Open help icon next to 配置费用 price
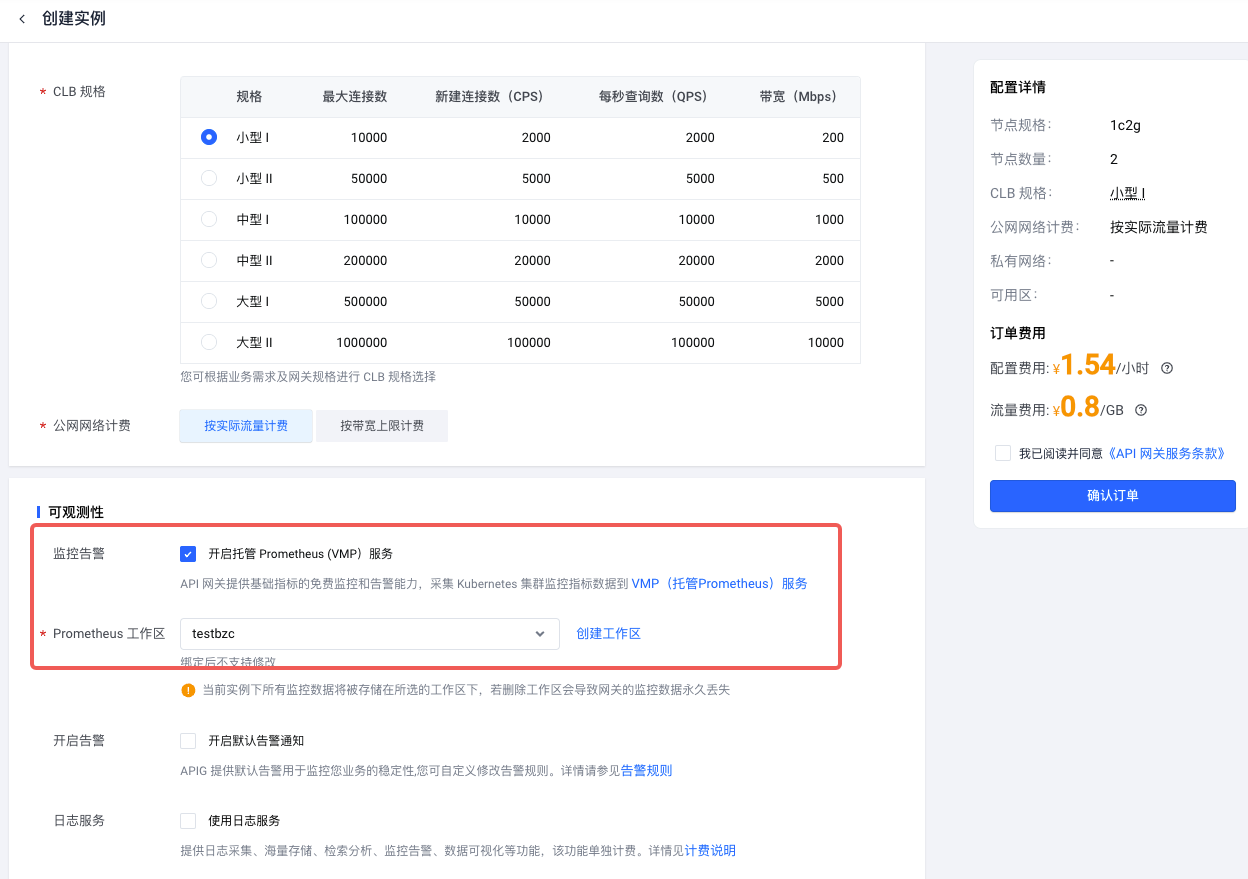Screen dimensions: 1248x879 [x=1166, y=368]
